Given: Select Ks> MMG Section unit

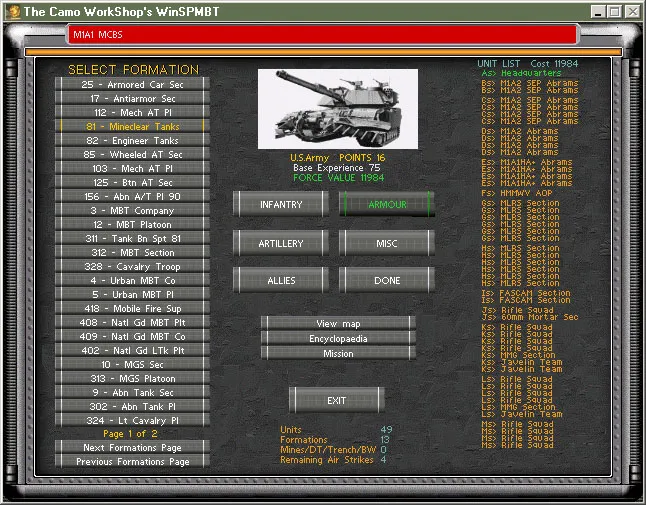Looking at the screenshot, I should click(518, 355).
